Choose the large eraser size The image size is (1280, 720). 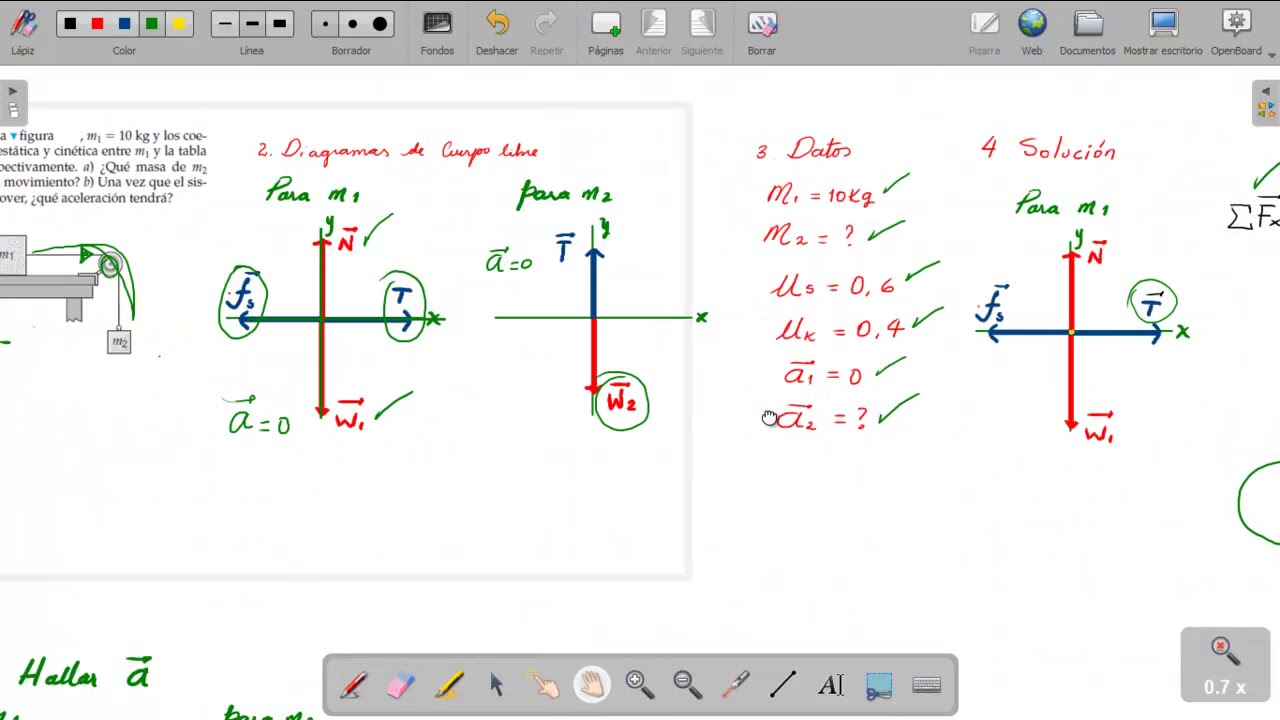coord(379,24)
